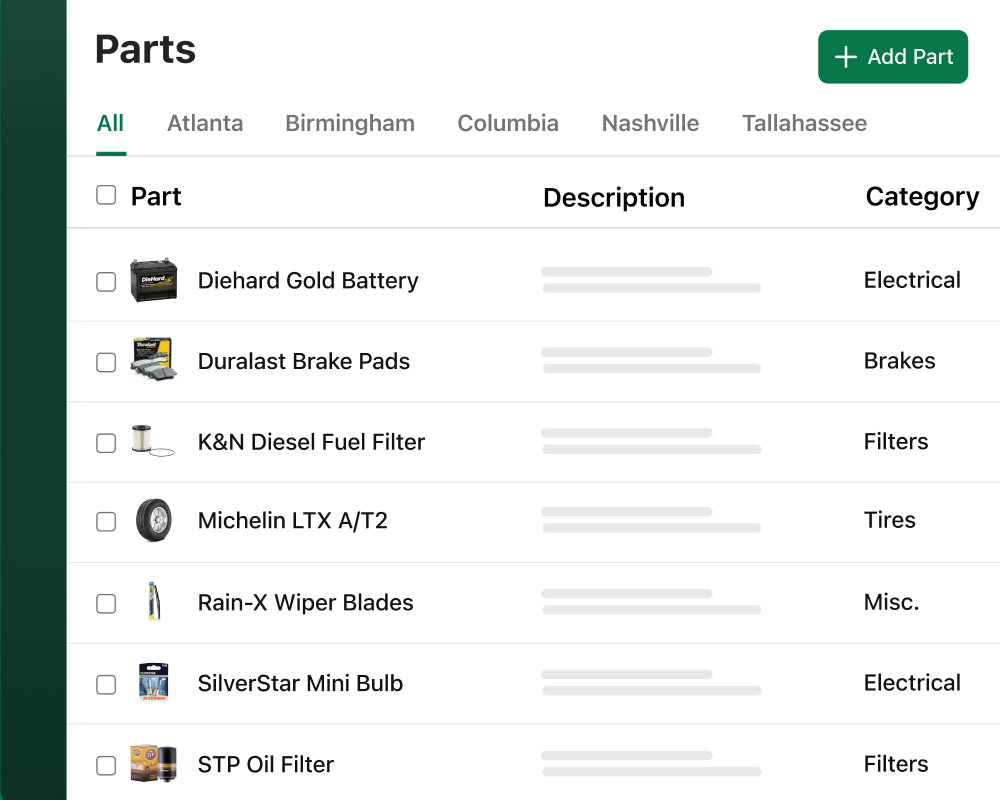The height and width of the screenshot is (800, 1000).
Task: Click the Add Part button
Action: (x=893, y=57)
